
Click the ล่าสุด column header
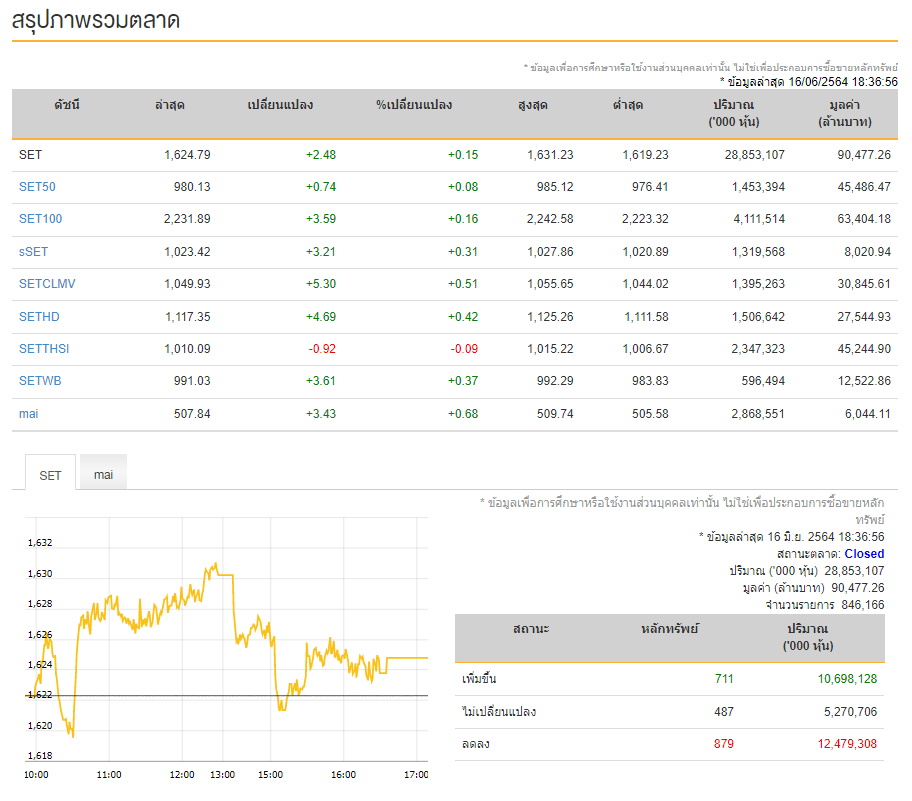point(169,105)
